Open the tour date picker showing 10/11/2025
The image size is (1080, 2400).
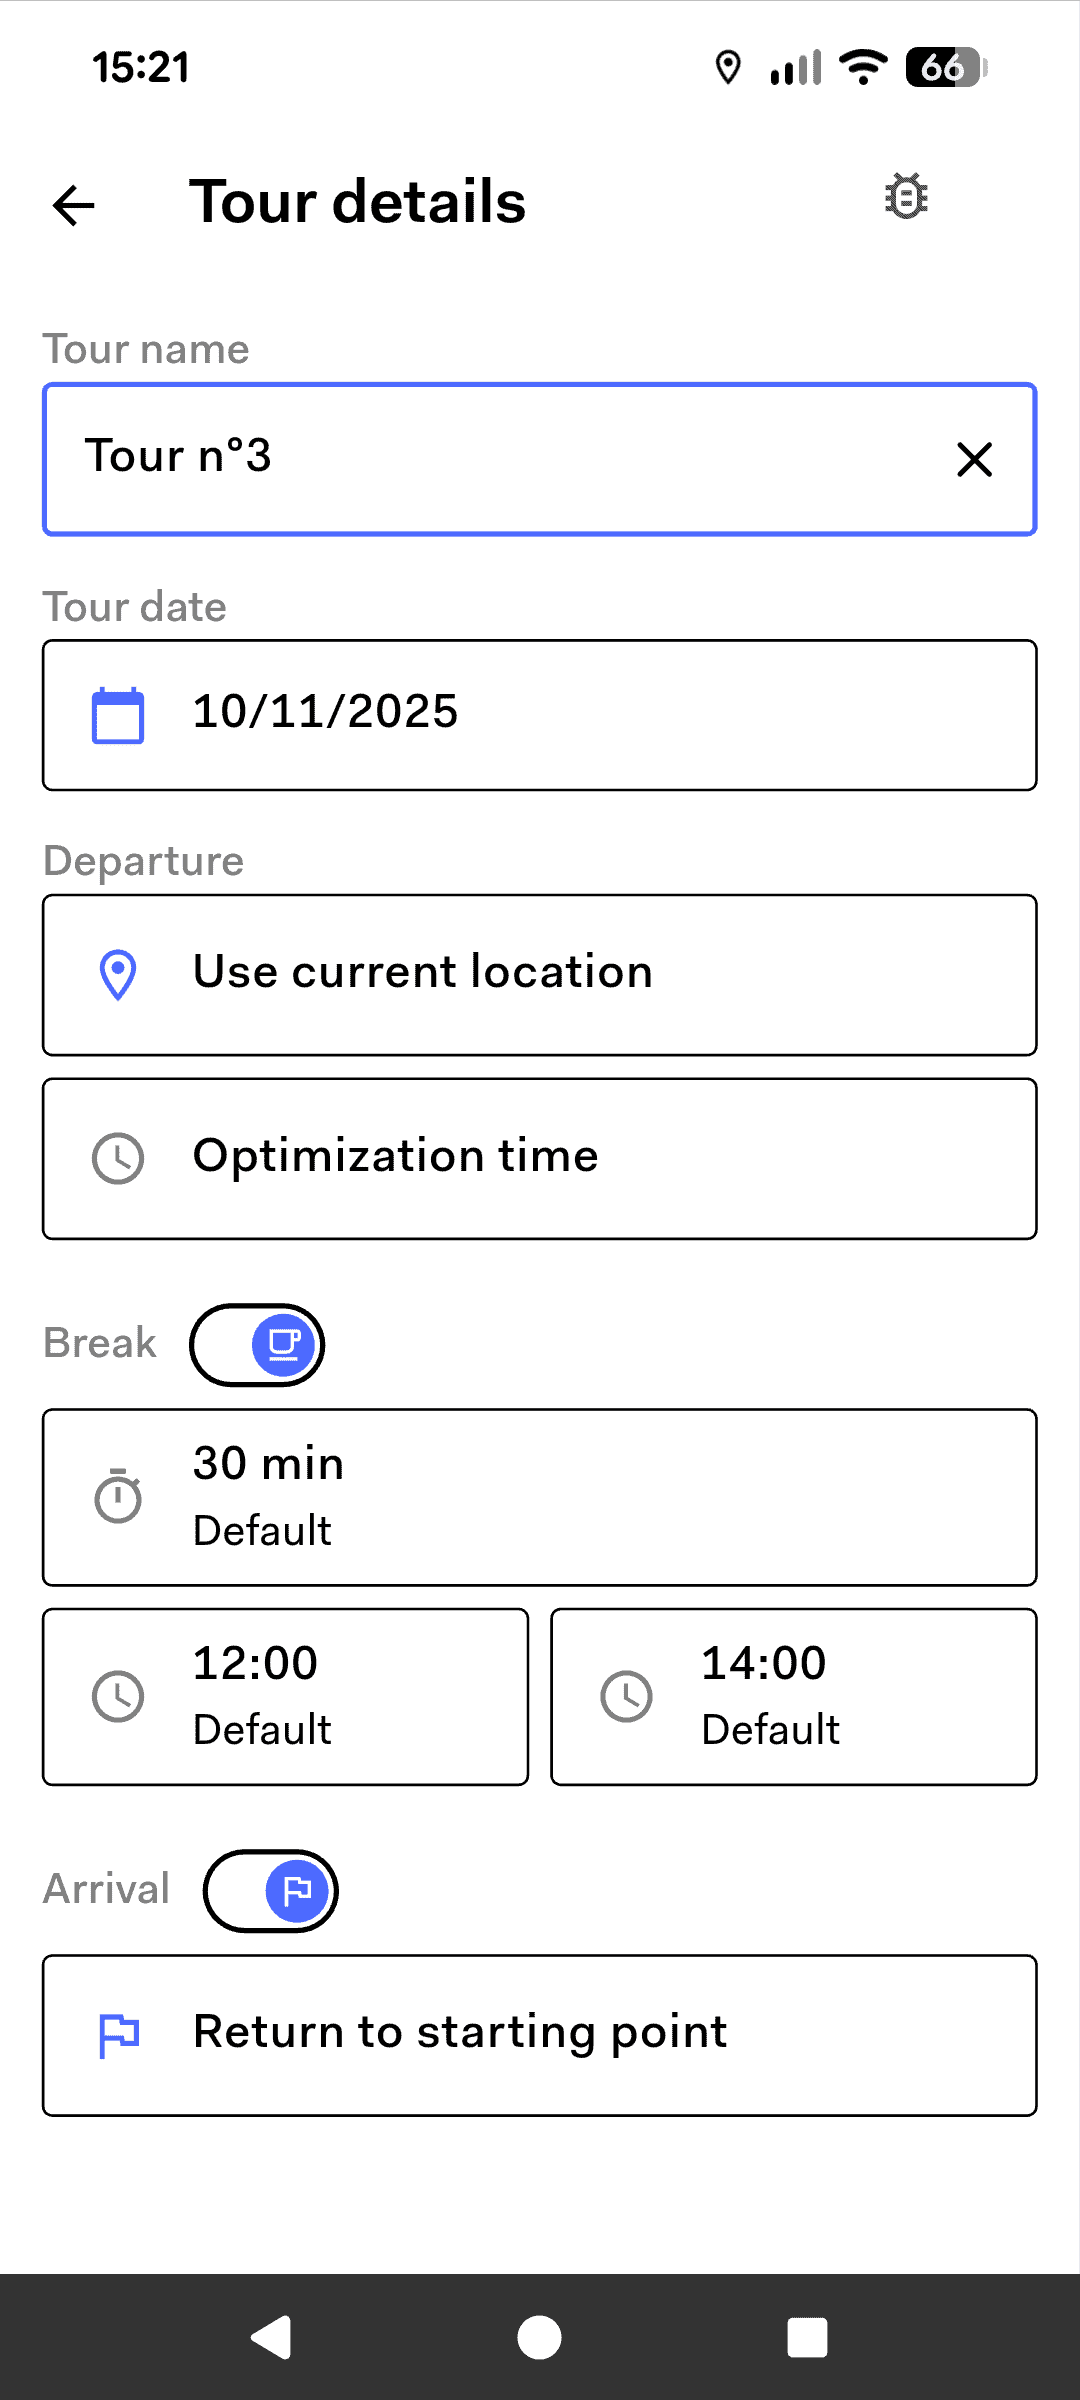coord(540,715)
